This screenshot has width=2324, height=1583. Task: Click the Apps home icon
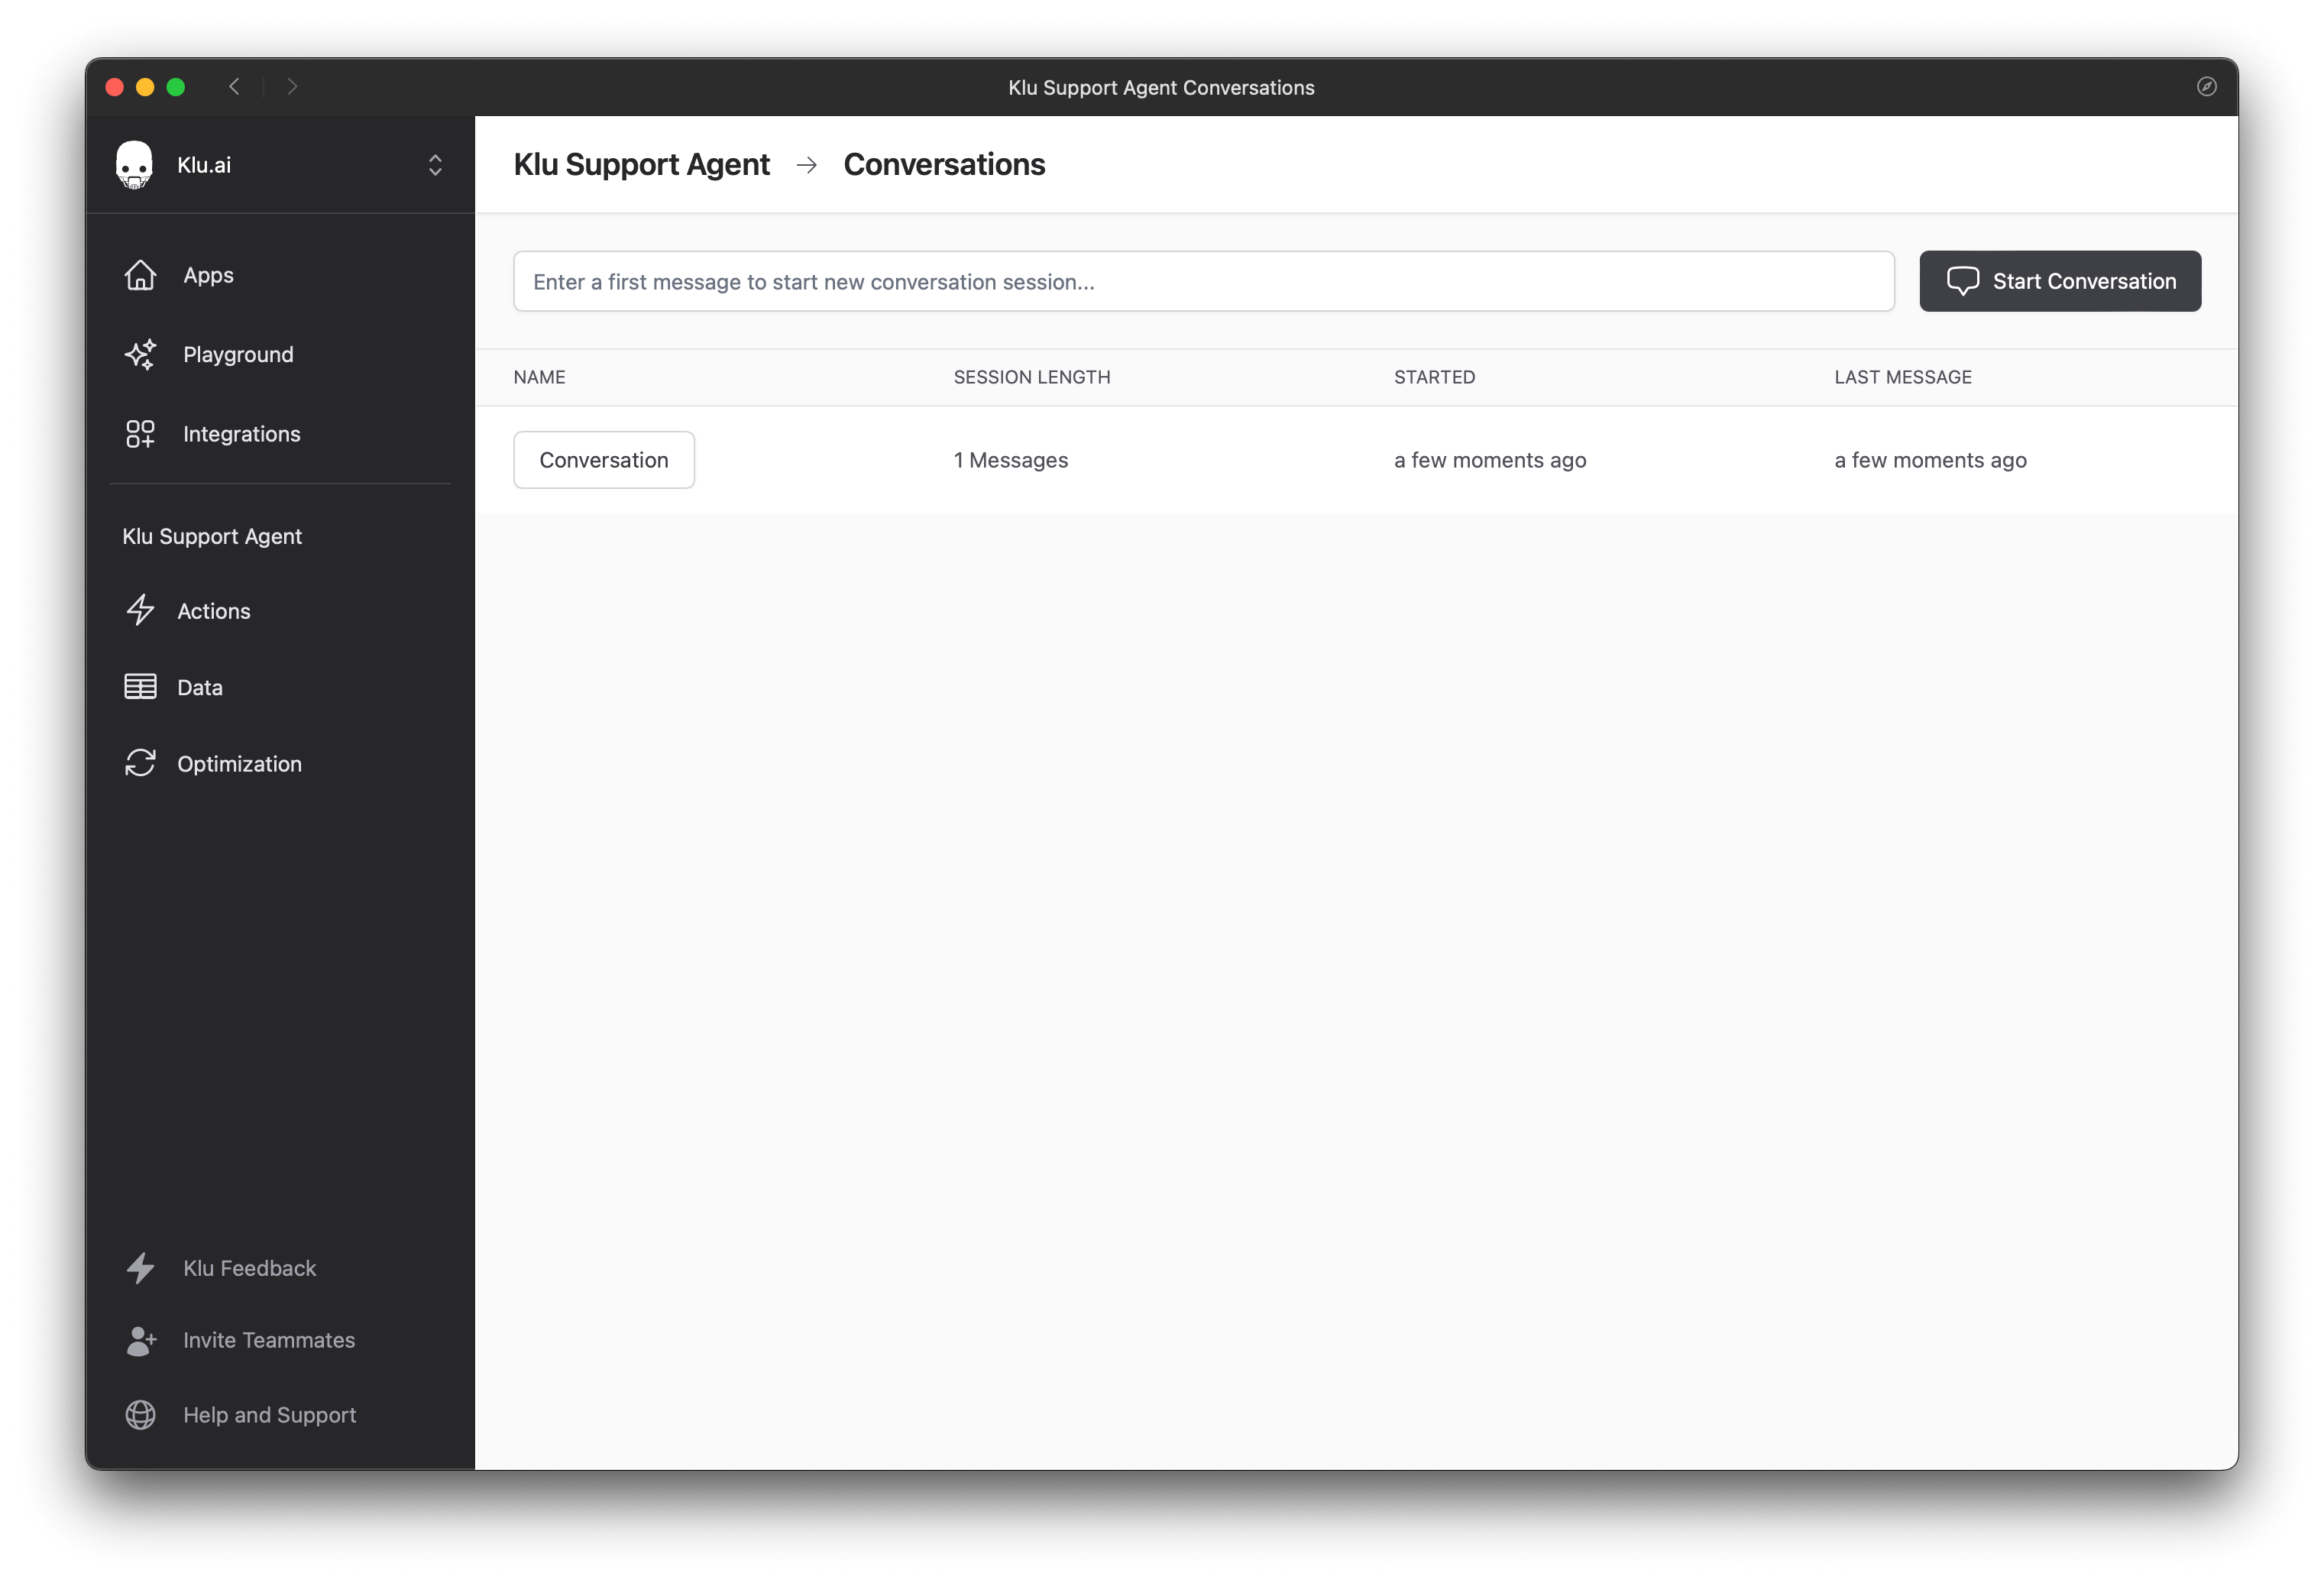coord(140,275)
